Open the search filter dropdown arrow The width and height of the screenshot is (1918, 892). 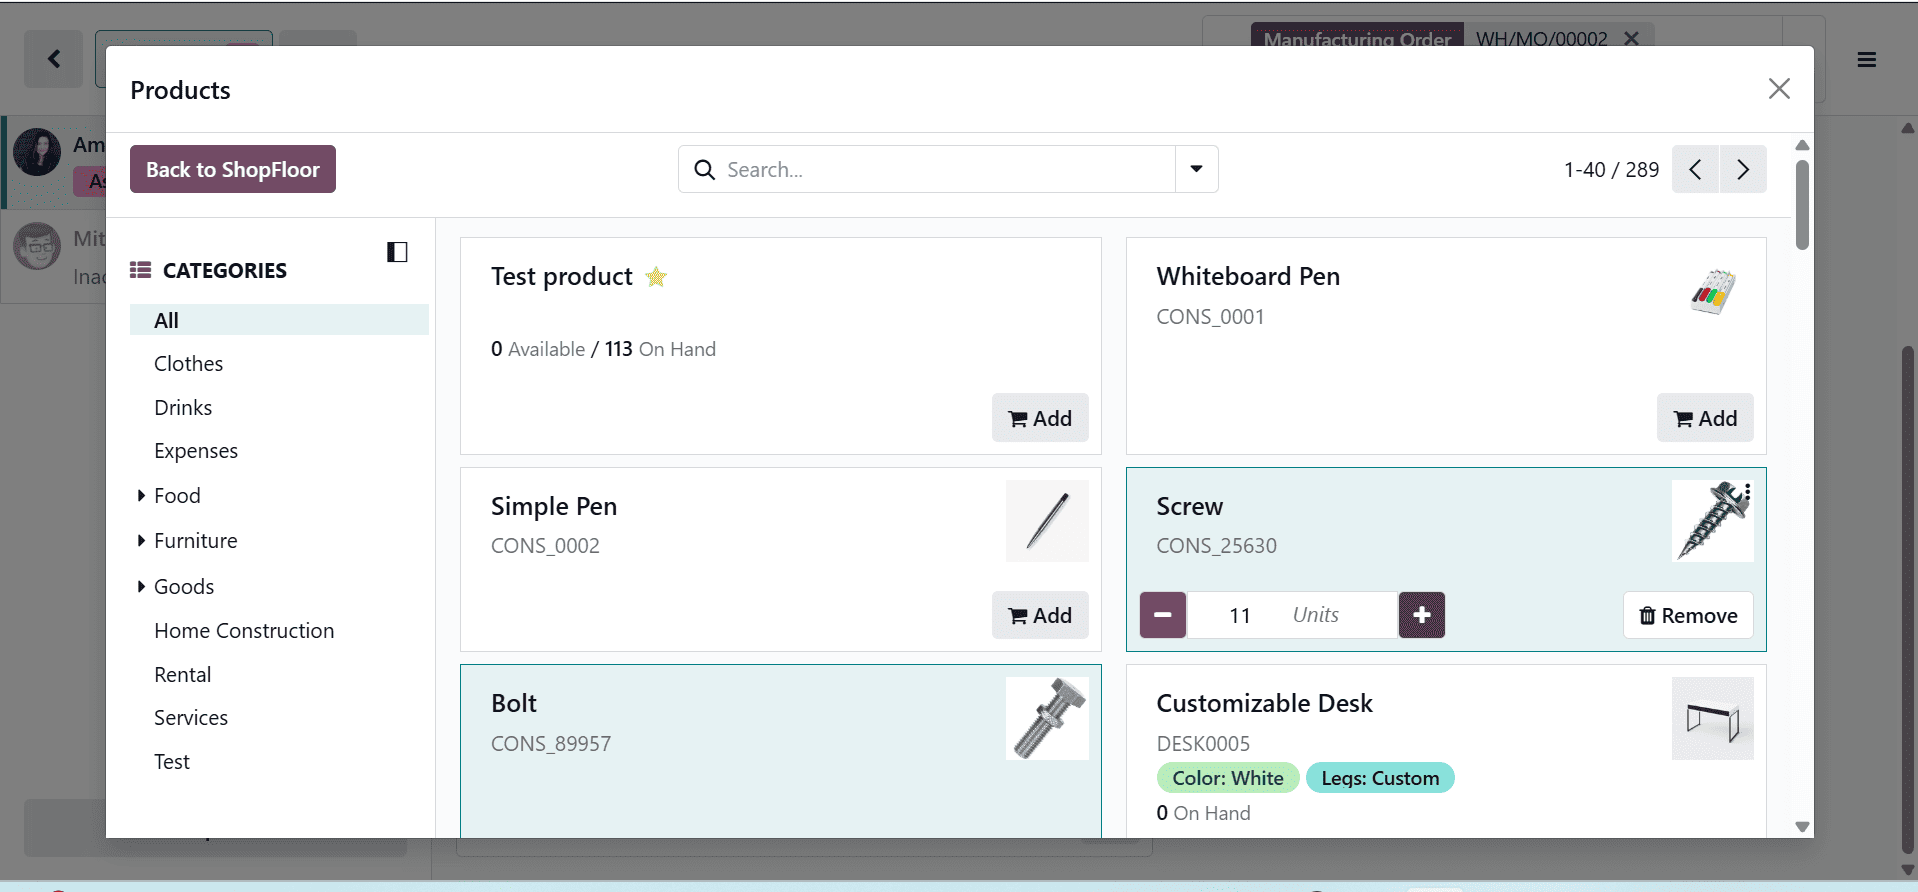pos(1195,169)
